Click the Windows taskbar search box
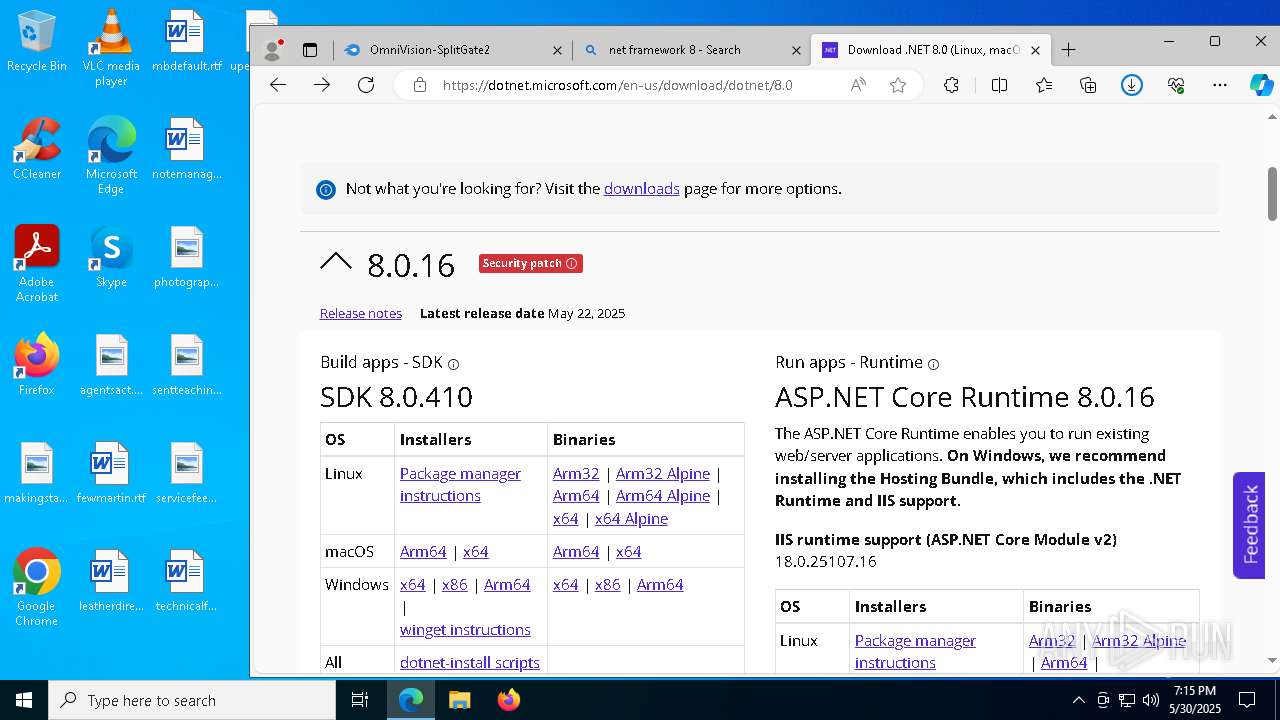Viewport: 1280px width, 720px height. click(x=192, y=700)
